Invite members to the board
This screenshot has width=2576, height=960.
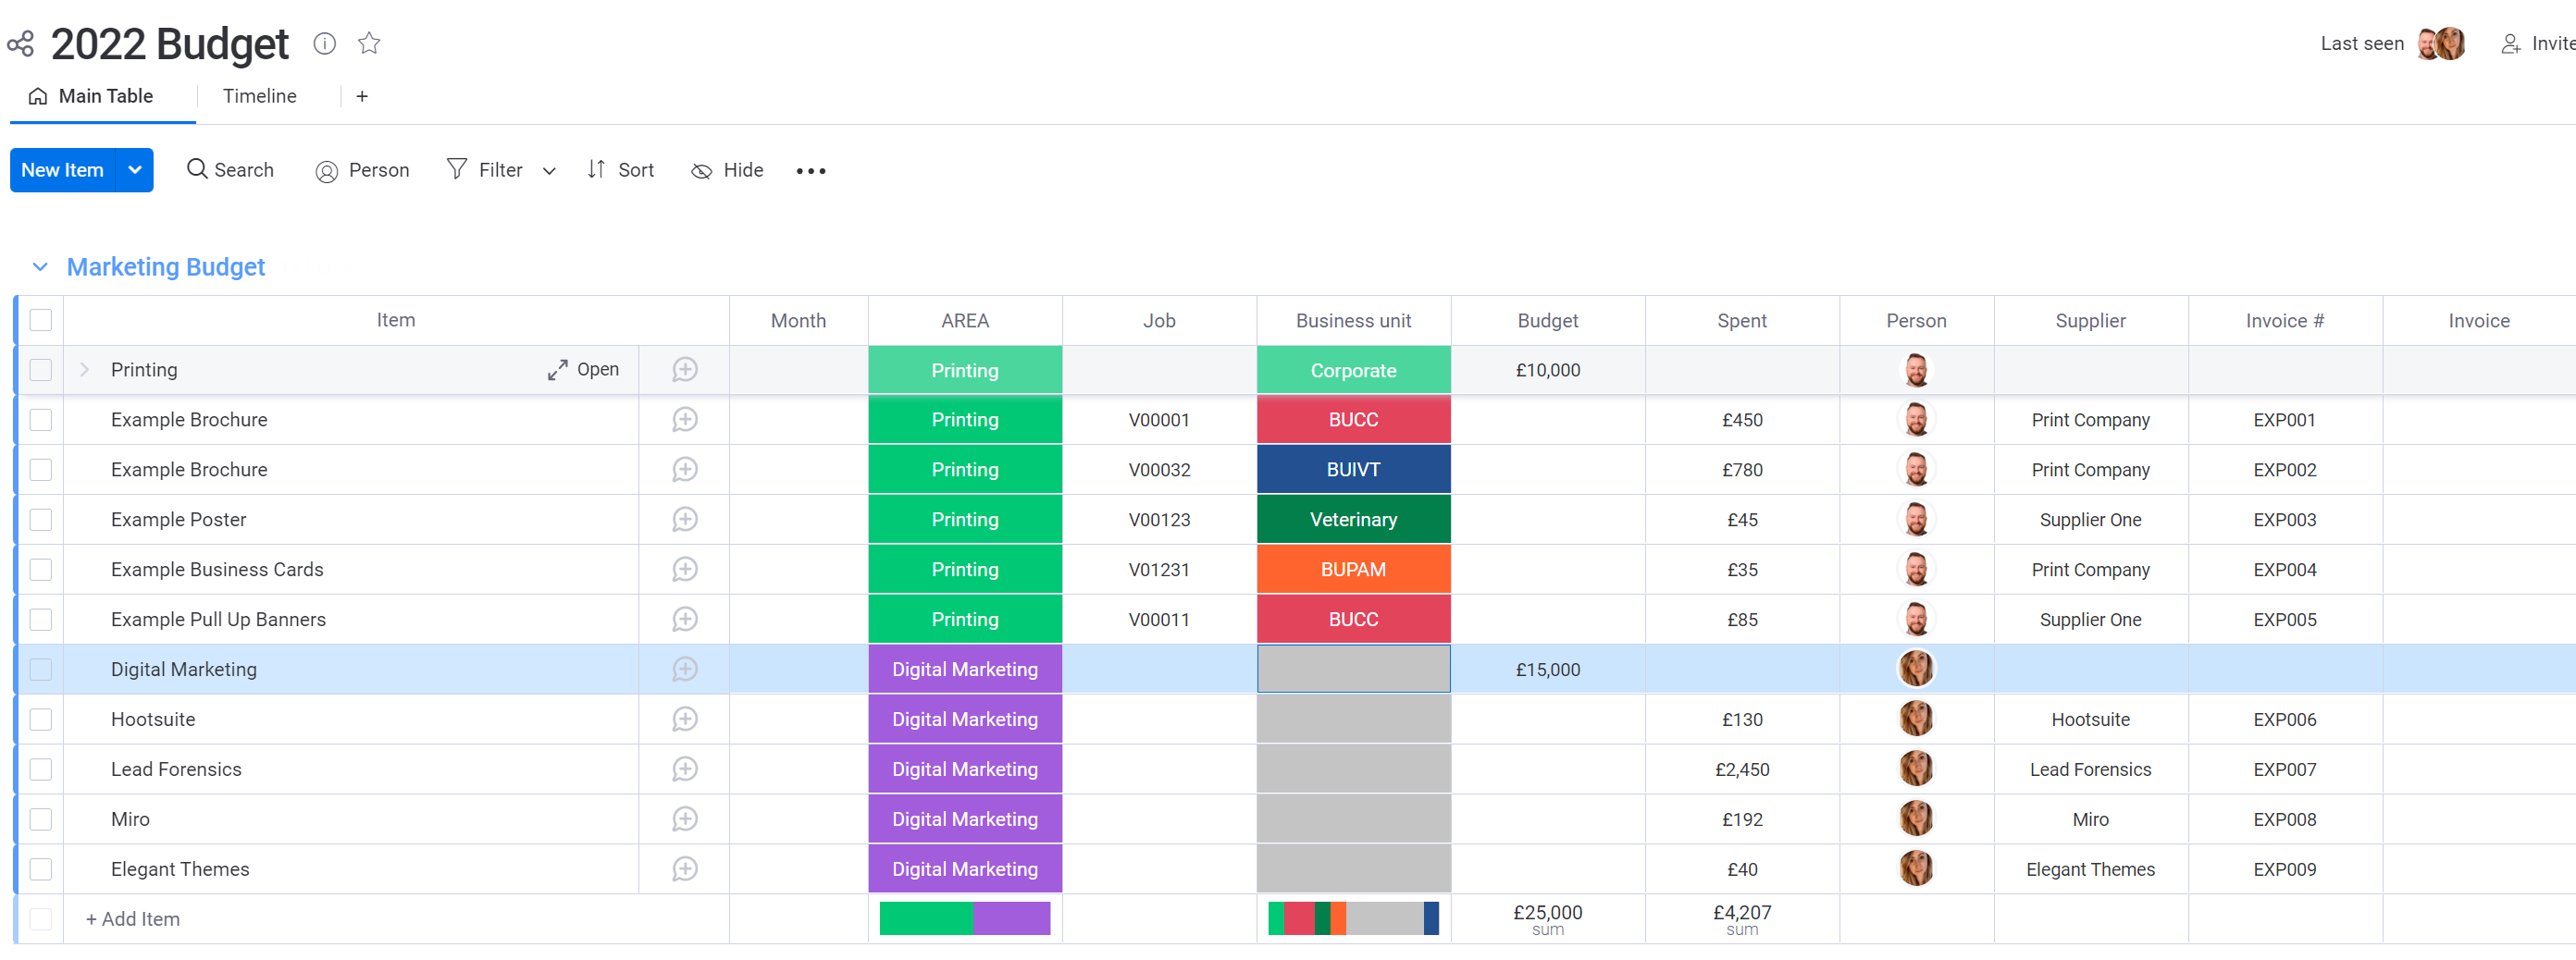(x=2537, y=44)
